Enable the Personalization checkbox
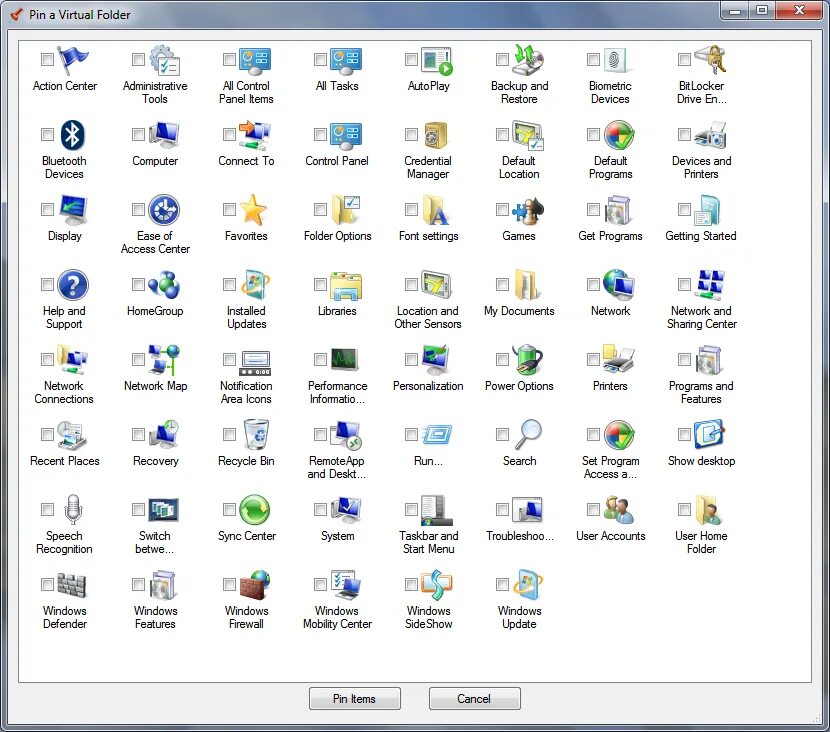Screen dimensions: 830x732 click(411, 360)
